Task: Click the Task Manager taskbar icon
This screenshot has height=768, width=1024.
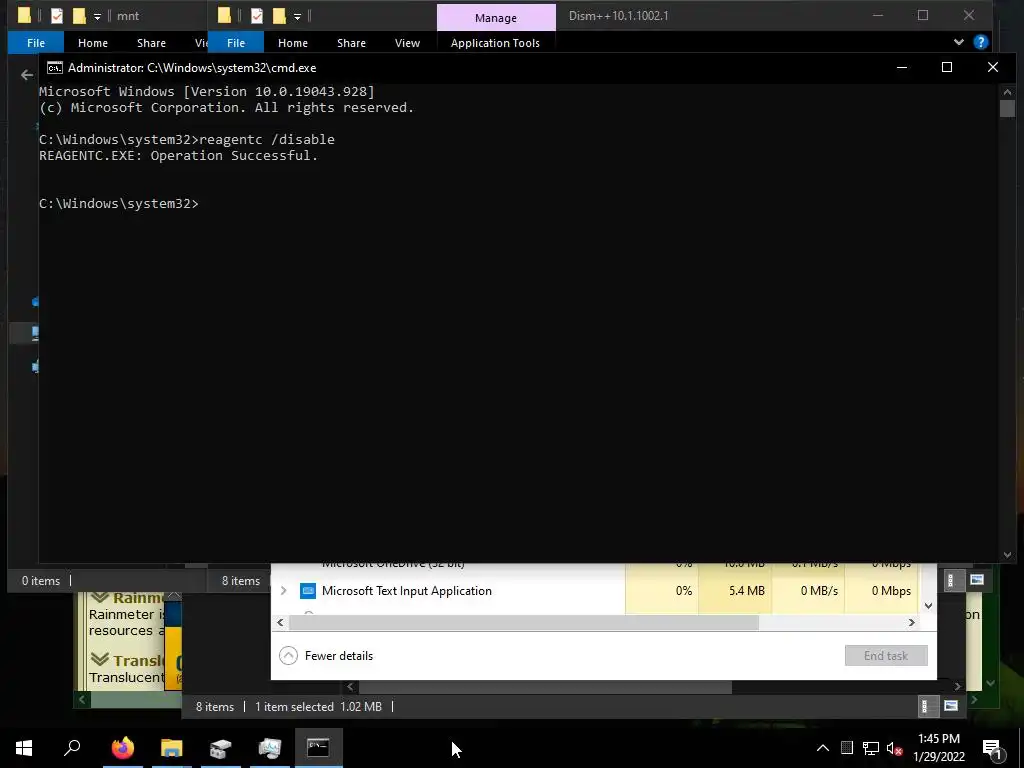Action: click(270, 748)
